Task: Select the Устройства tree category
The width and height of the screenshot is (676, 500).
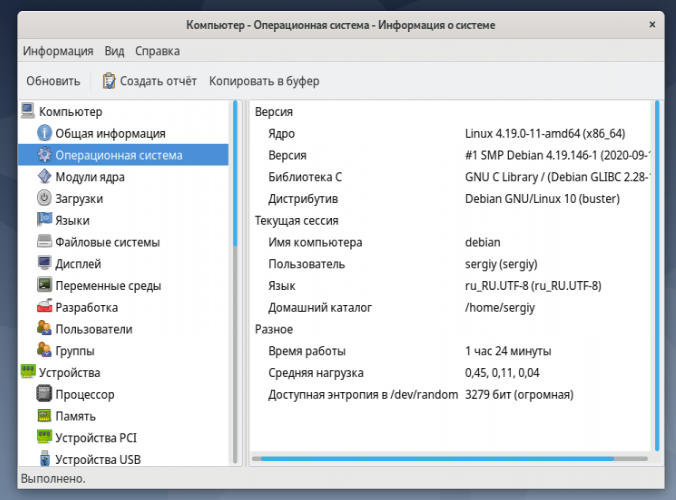Action: [x=69, y=373]
